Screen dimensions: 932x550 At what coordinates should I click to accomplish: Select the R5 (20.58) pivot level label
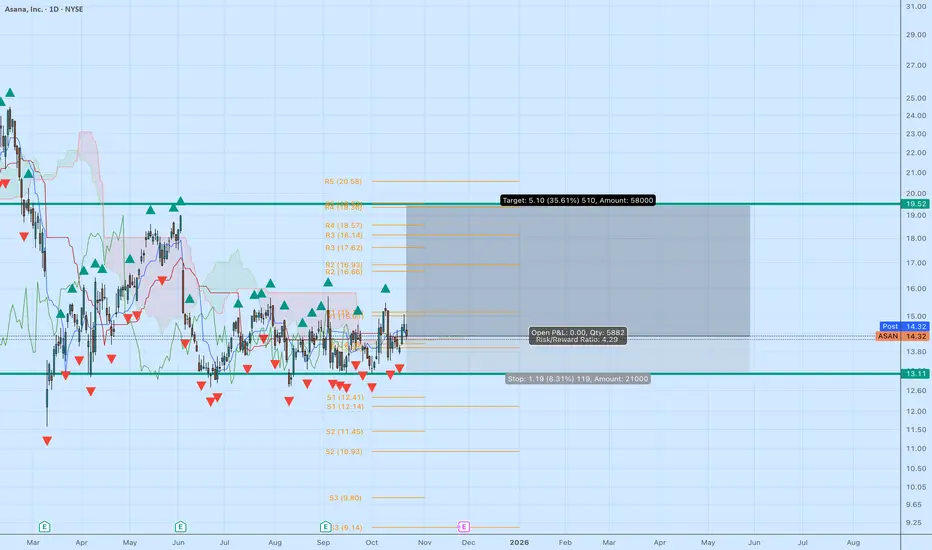click(343, 182)
